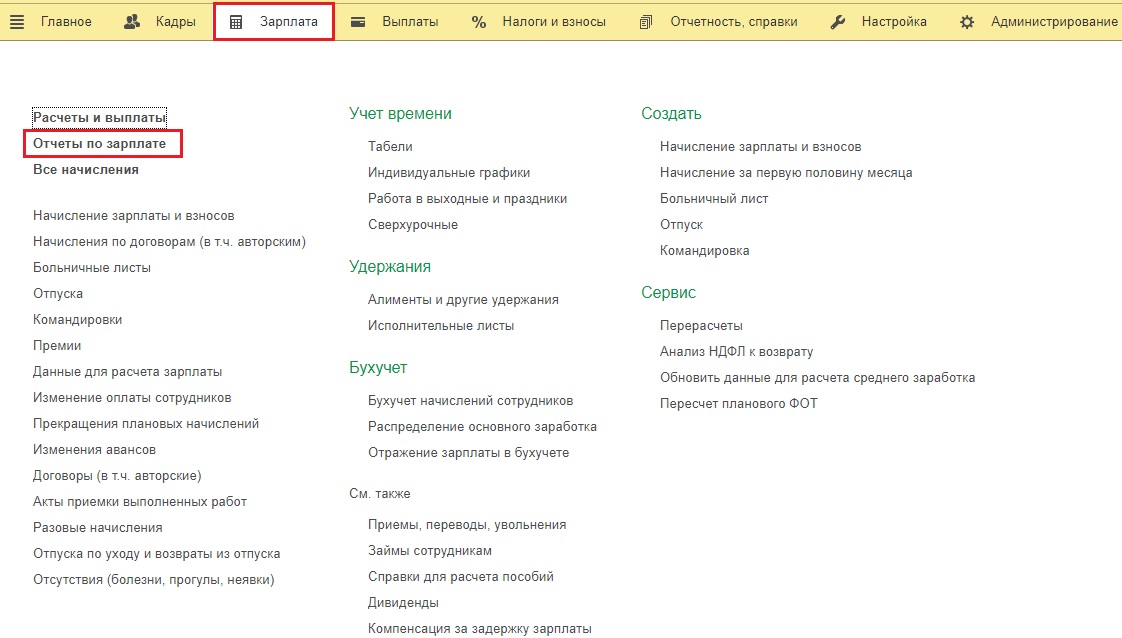Open Договоры (в т.ч. авторские)
The width and height of the screenshot is (1122, 638).
coord(117,476)
